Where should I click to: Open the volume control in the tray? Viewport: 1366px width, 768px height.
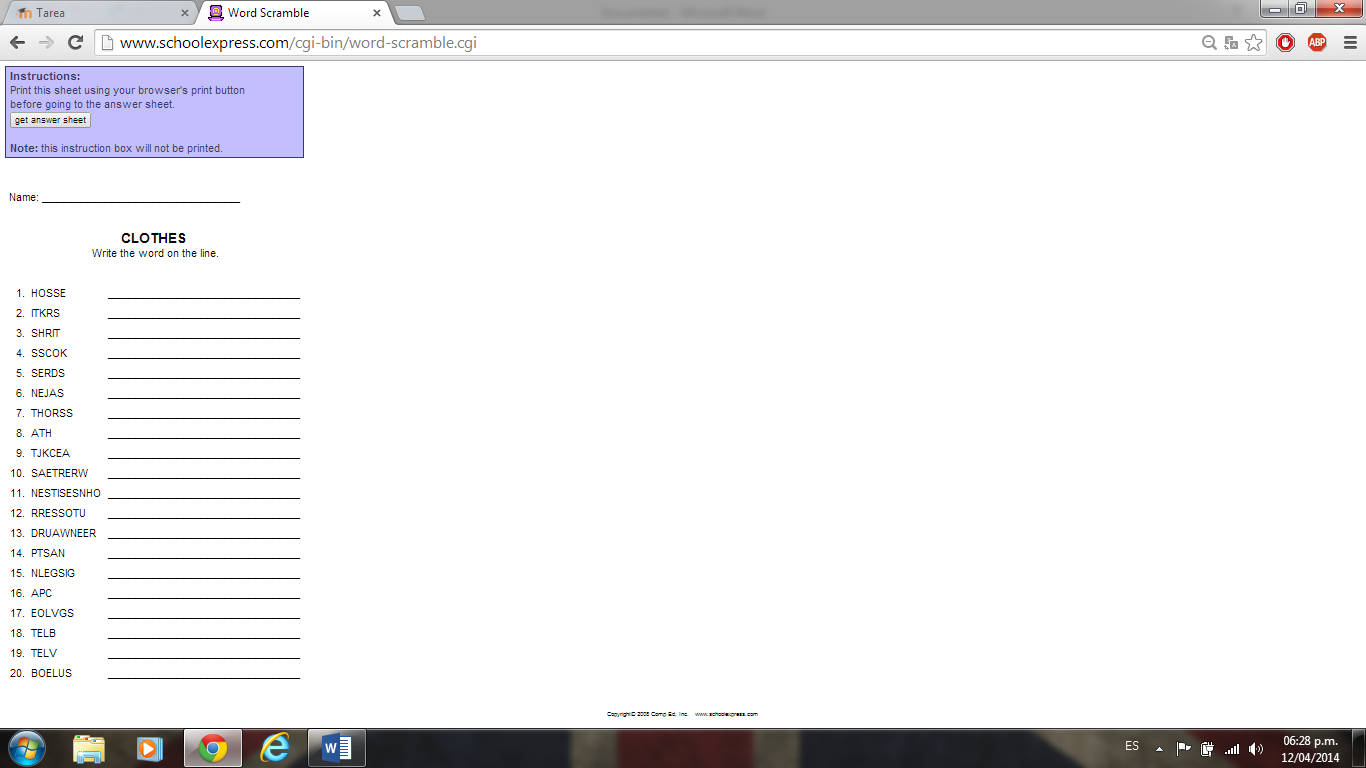[x=1256, y=748]
